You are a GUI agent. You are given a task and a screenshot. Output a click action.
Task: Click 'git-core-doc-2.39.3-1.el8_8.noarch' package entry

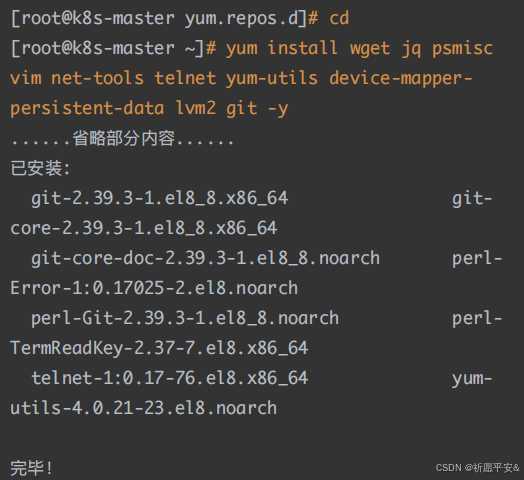(206, 258)
